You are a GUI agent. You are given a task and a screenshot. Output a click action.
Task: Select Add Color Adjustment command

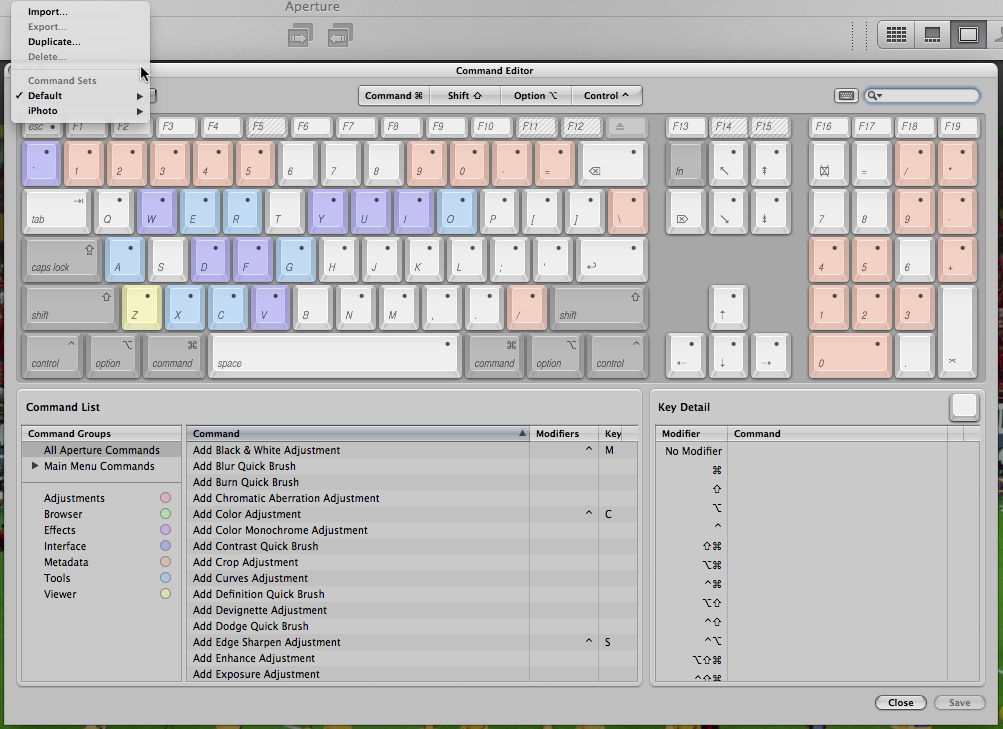(x=412, y=514)
